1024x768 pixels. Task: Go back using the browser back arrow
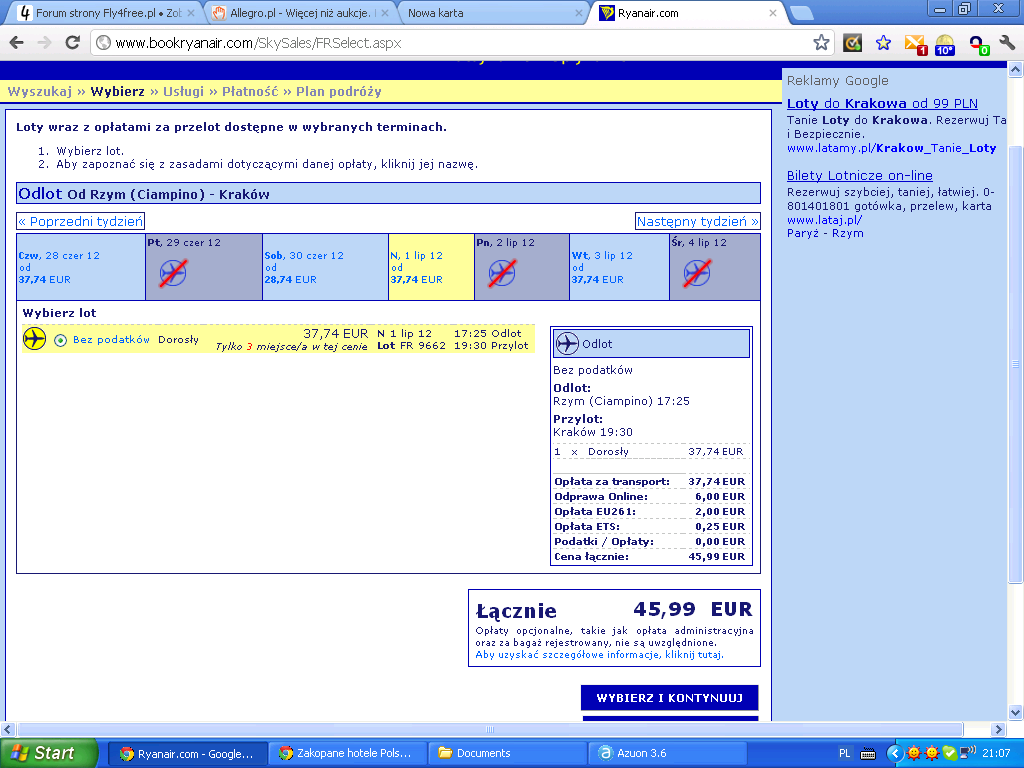[x=17, y=43]
